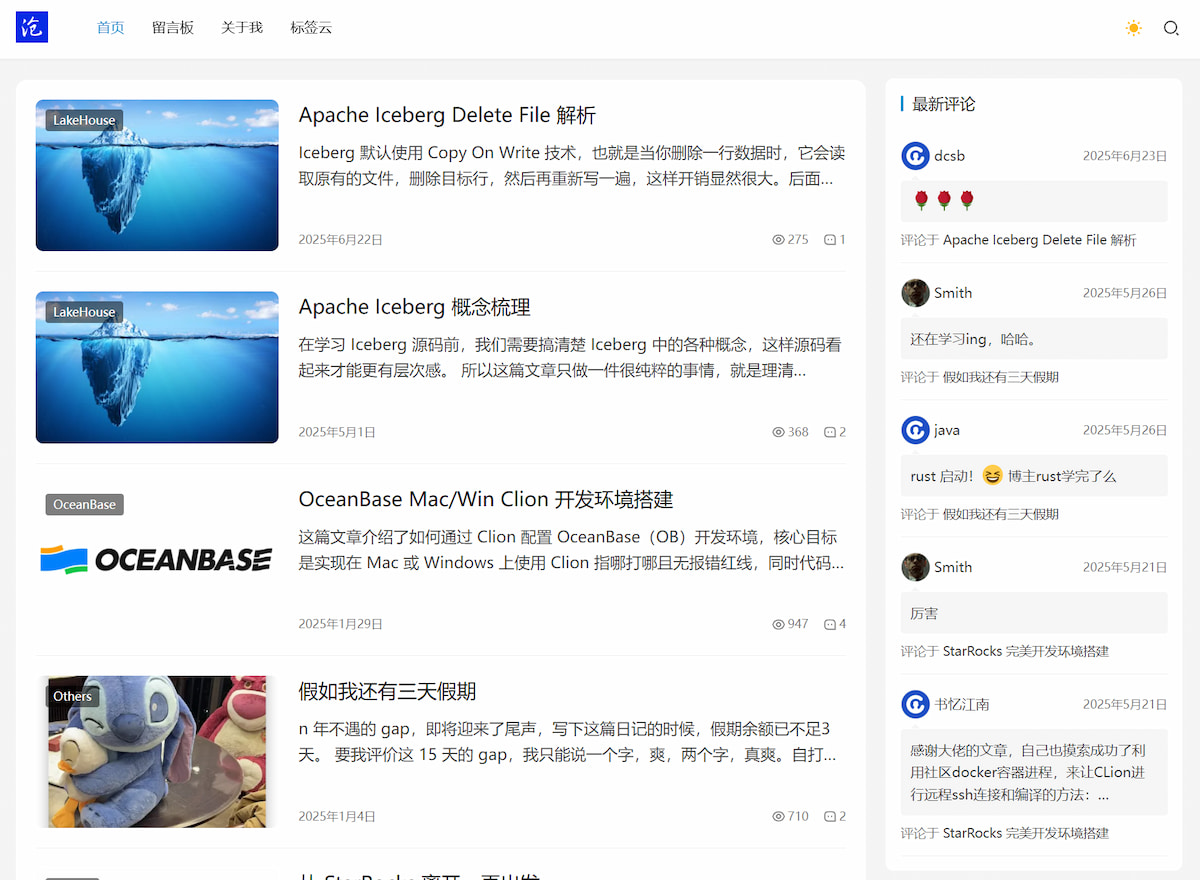Click the 沧 site logo icon

click(31, 27)
